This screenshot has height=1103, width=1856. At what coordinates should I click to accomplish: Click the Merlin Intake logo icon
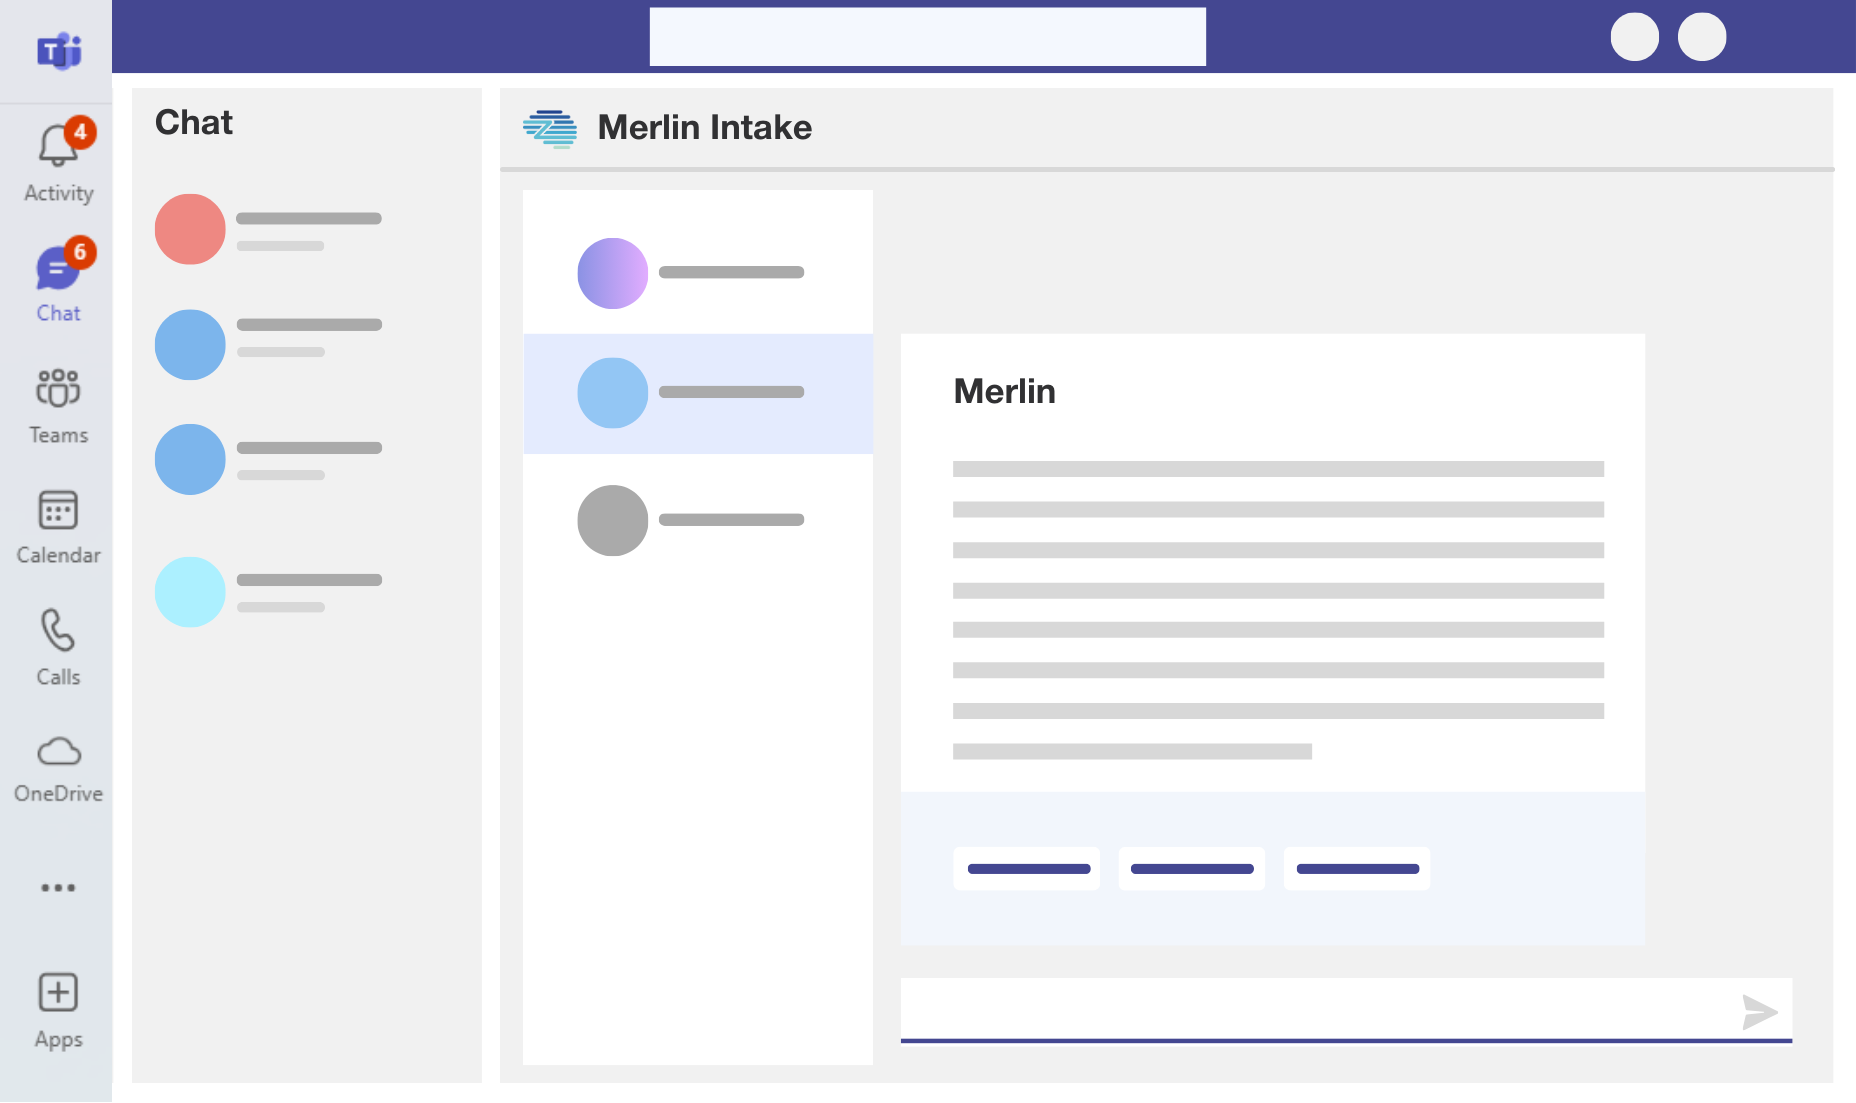(x=550, y=128)
